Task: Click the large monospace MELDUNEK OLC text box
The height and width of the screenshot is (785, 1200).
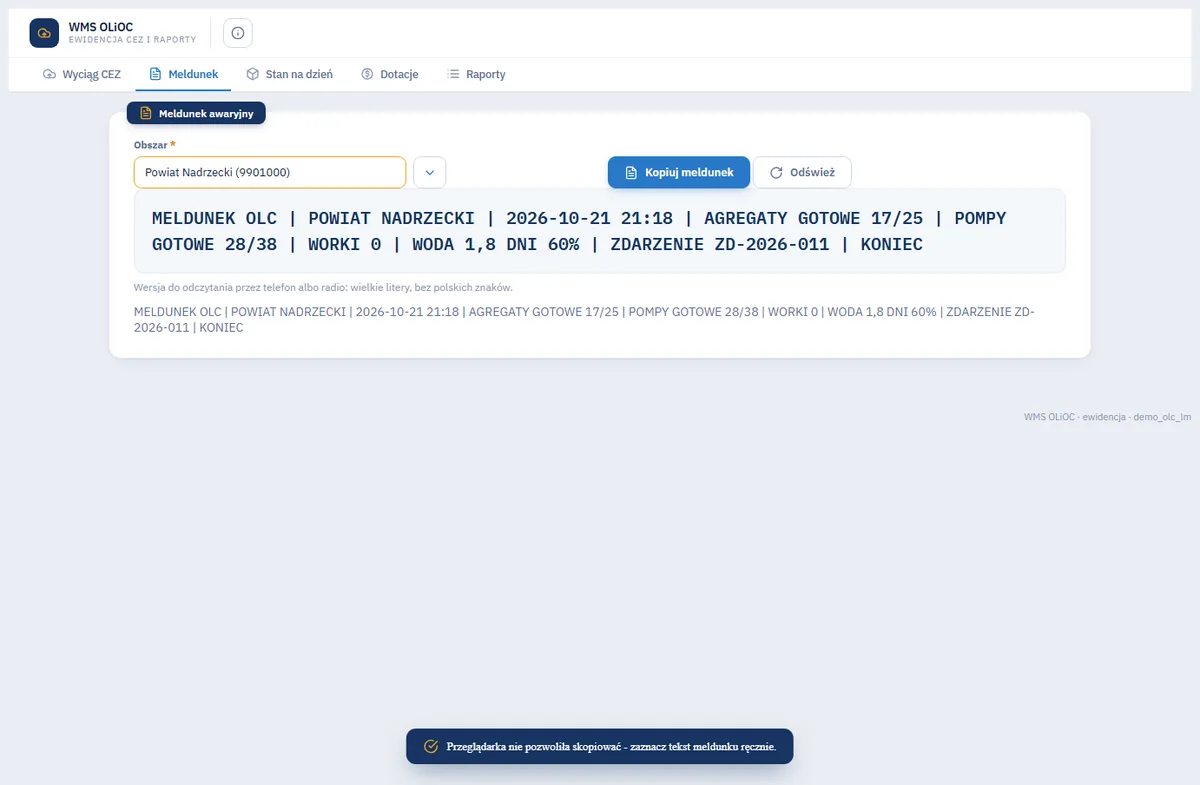Action: (600, 231)
